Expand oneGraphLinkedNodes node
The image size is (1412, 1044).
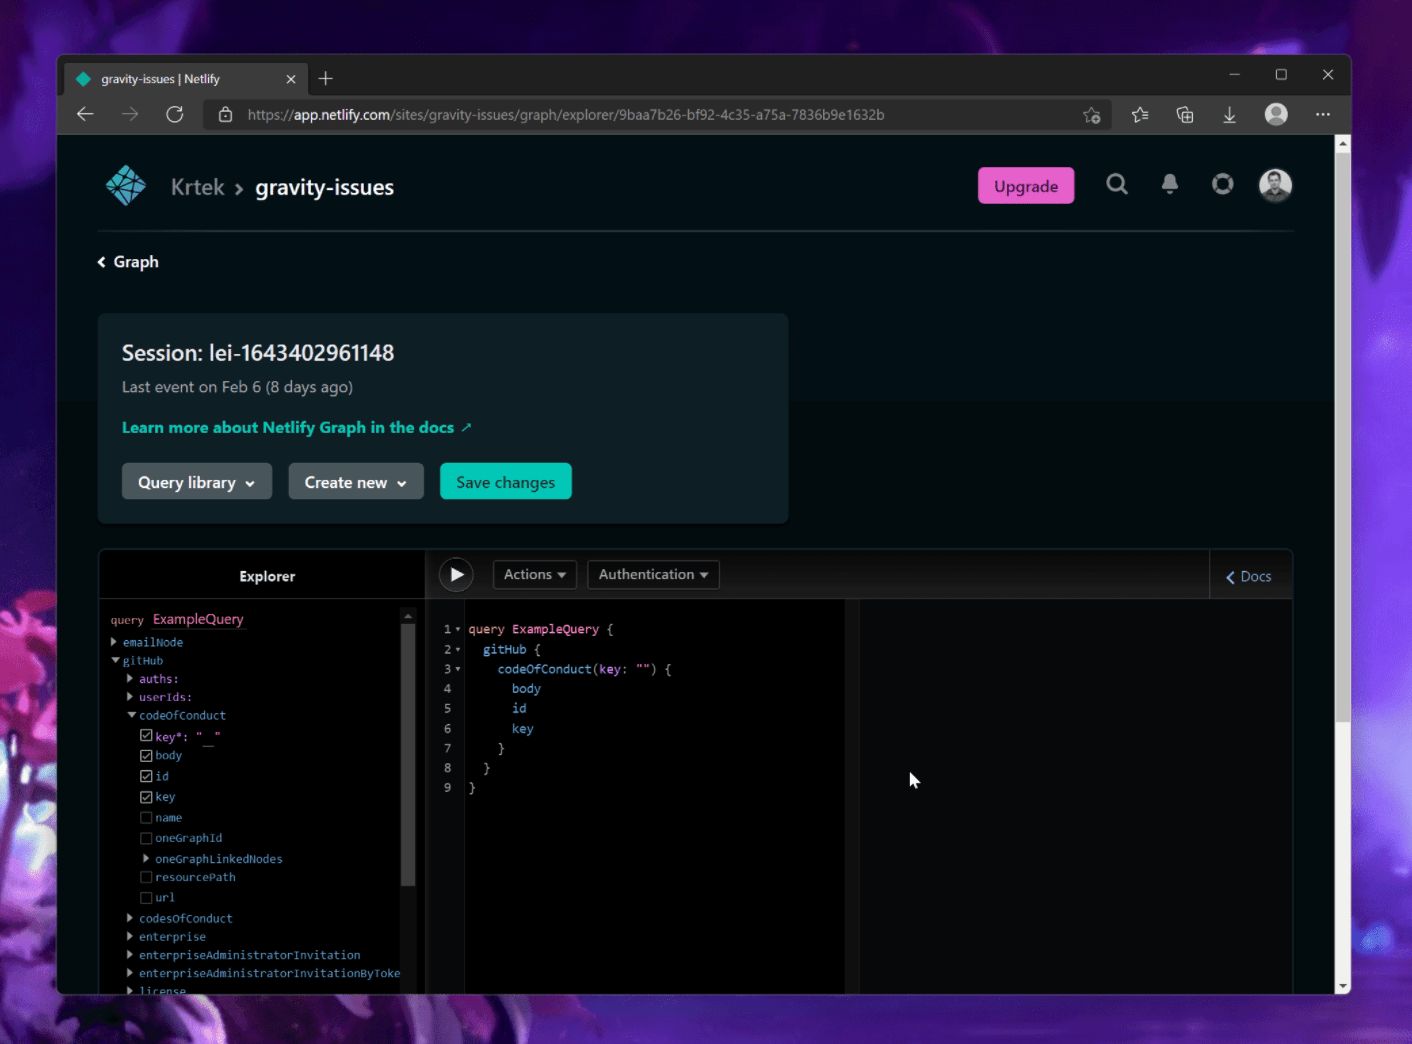click(x=146, y=859)
